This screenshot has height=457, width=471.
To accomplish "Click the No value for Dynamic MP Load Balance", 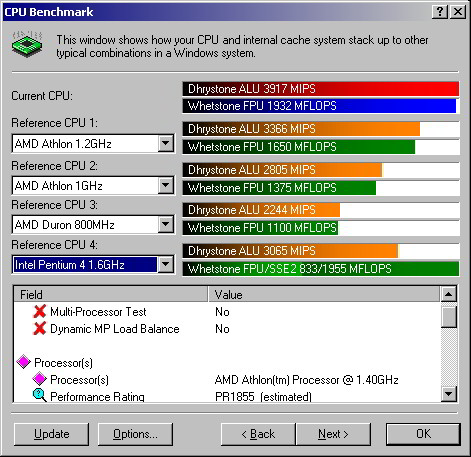I will pos(222,329).
